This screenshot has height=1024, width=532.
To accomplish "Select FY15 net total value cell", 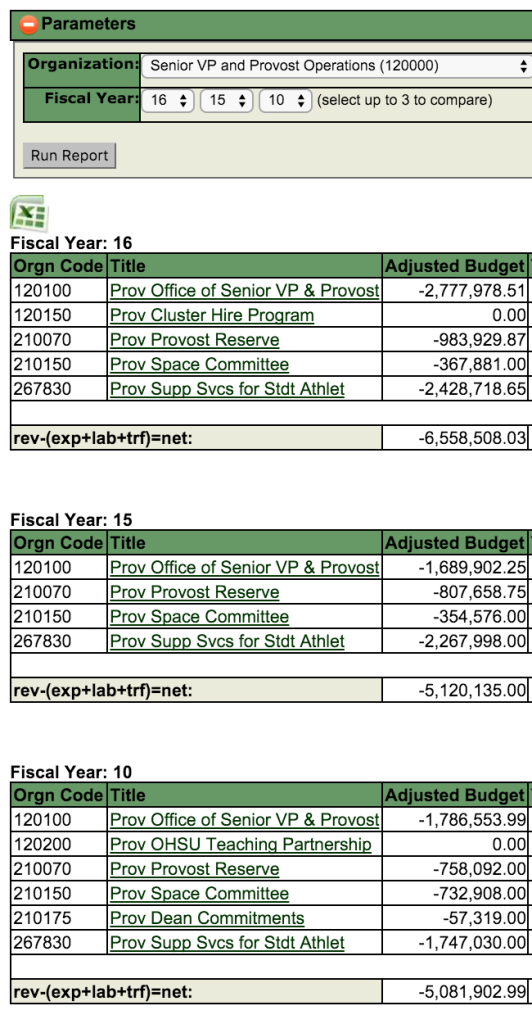I will (x=454, y=690).
